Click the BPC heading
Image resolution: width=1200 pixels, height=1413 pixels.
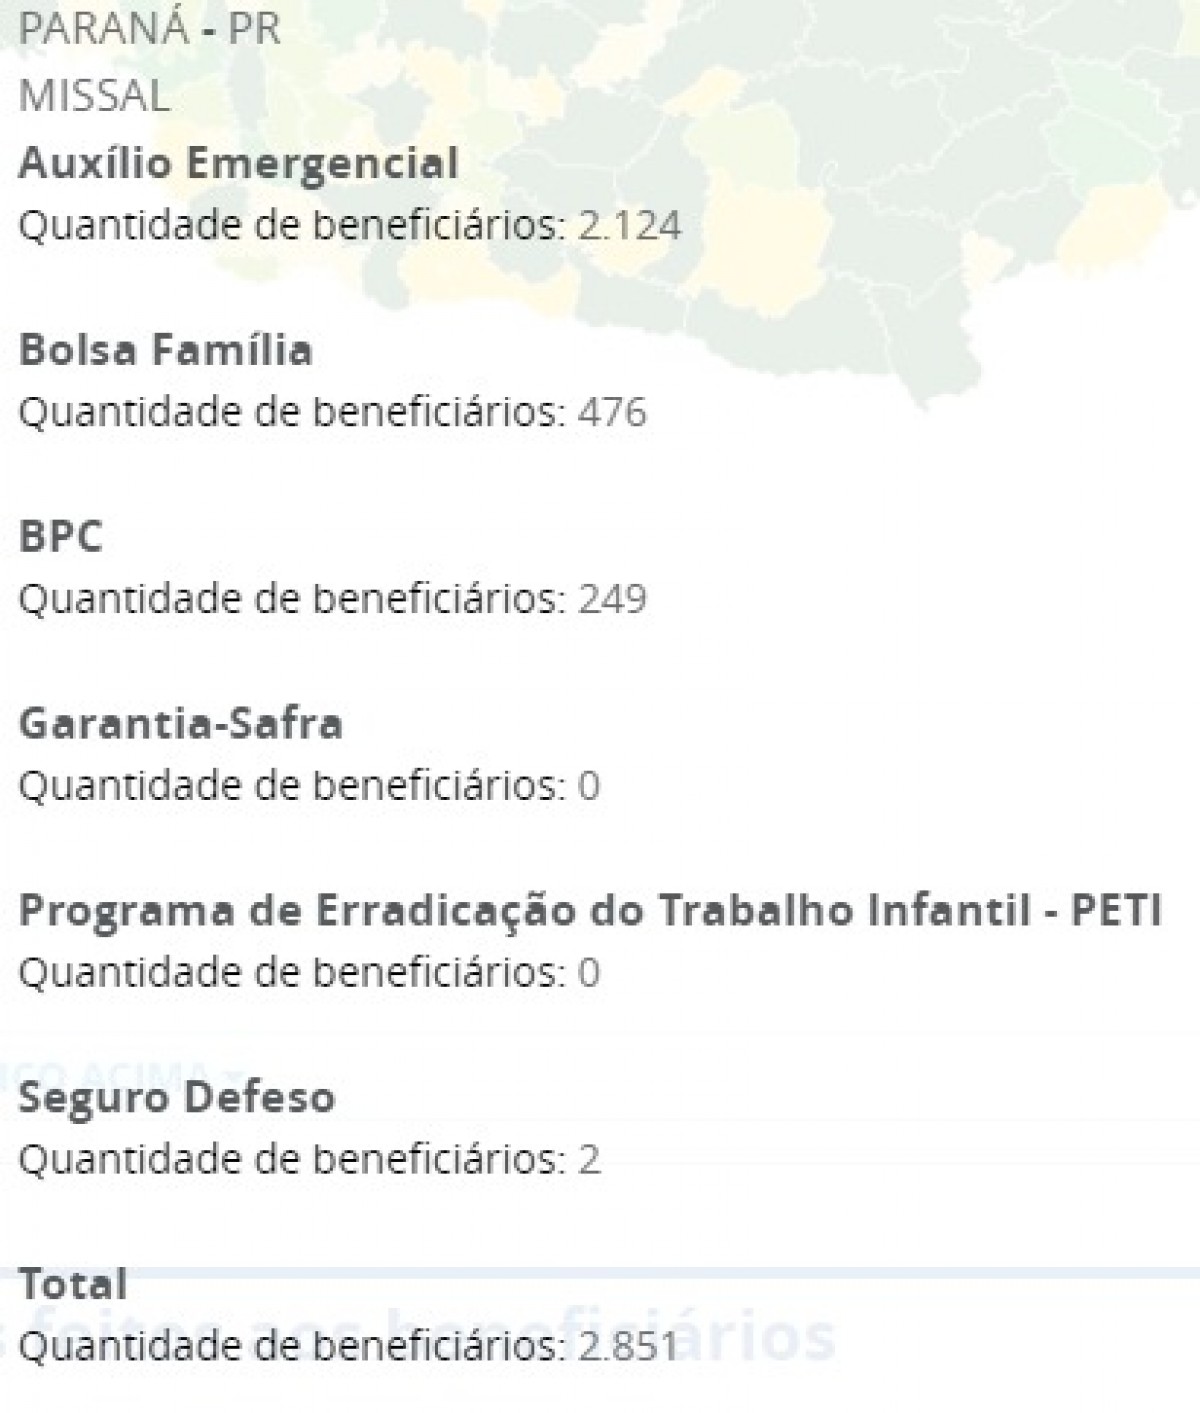(61, 537)
